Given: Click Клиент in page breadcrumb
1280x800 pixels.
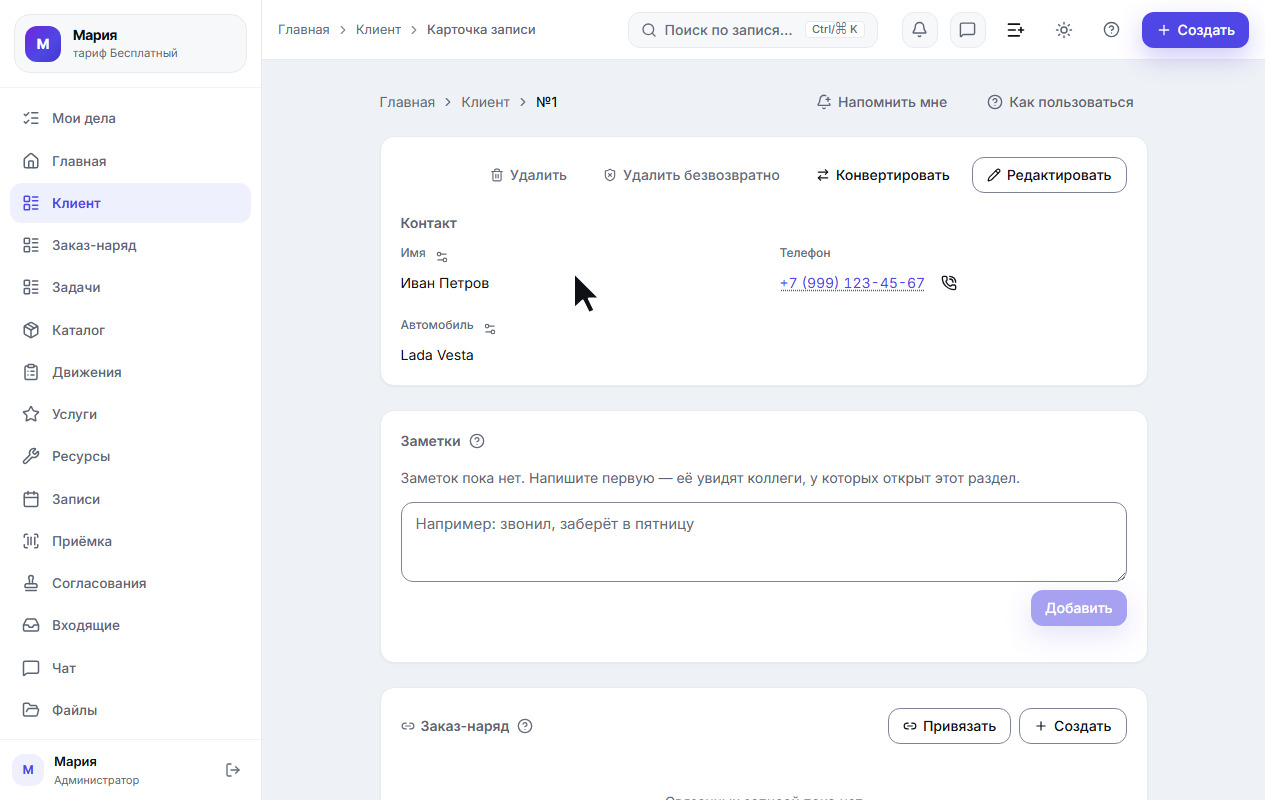Looking at the screenshot, I should coord(486,102).
